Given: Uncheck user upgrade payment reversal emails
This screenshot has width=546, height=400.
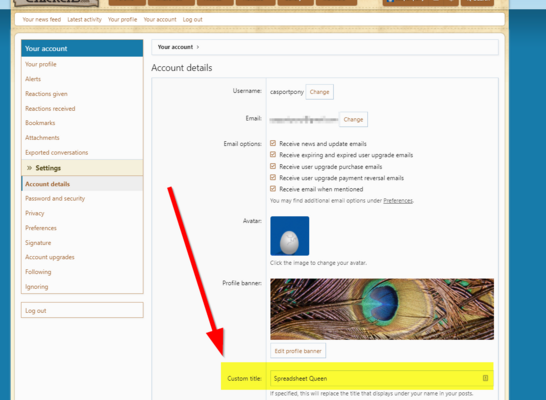Looking at the screenshot, I should click(x=273, y=178).
